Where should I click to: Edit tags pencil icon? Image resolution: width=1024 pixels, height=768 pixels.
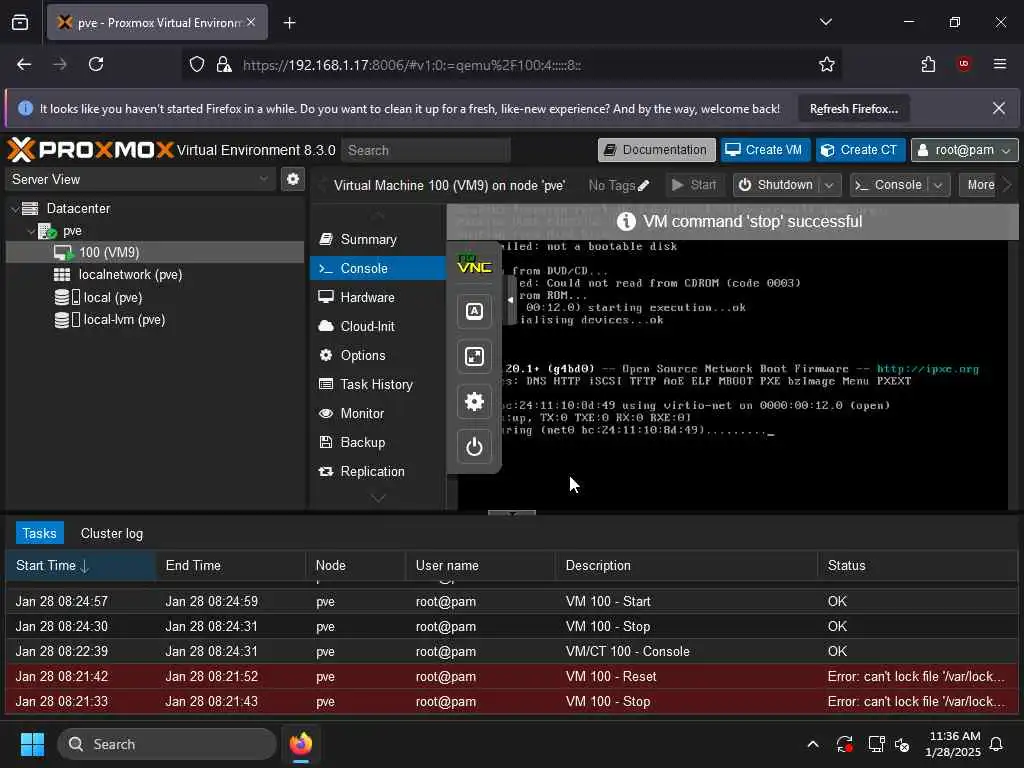(643, 185)
